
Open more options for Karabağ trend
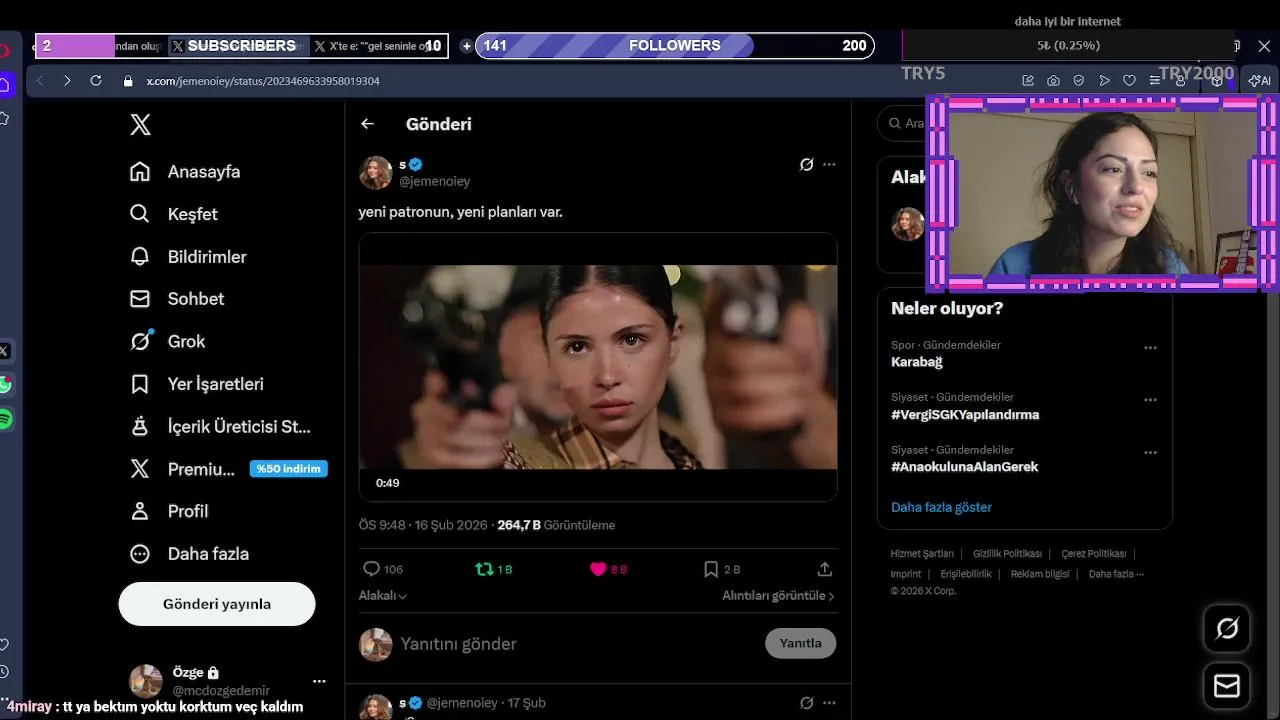[x=1150, y=348]
